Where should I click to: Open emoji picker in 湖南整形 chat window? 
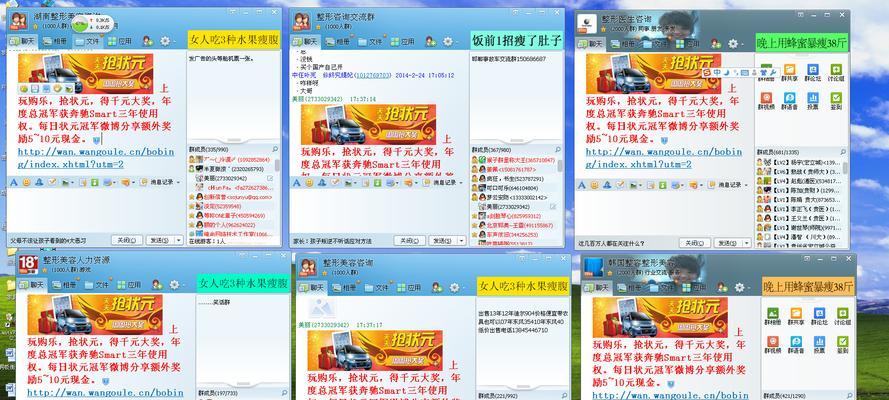point(26,182)
